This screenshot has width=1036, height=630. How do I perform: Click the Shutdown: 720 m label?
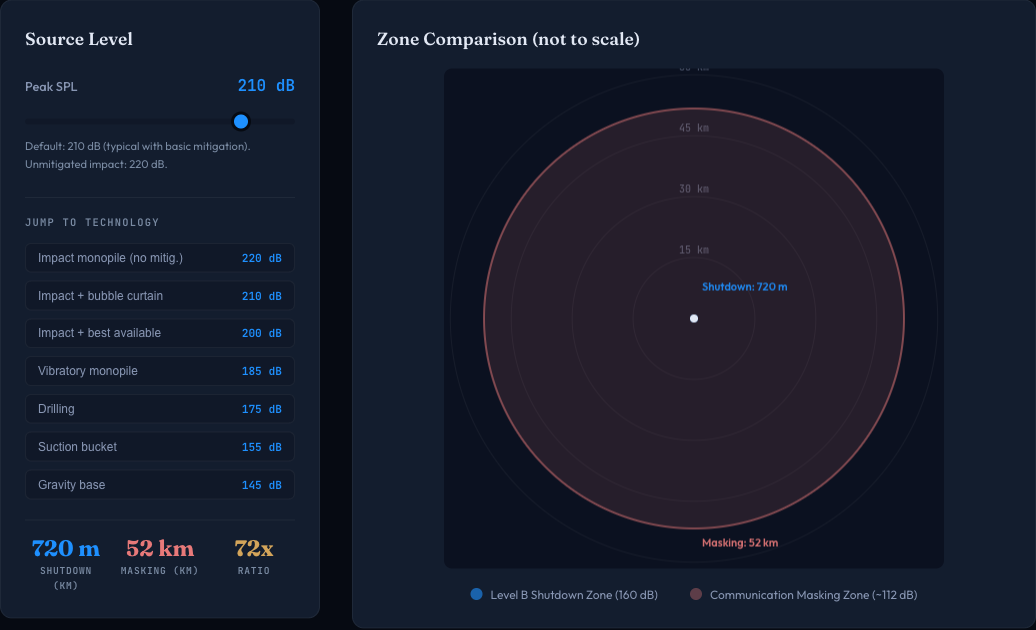coord(744,286)
